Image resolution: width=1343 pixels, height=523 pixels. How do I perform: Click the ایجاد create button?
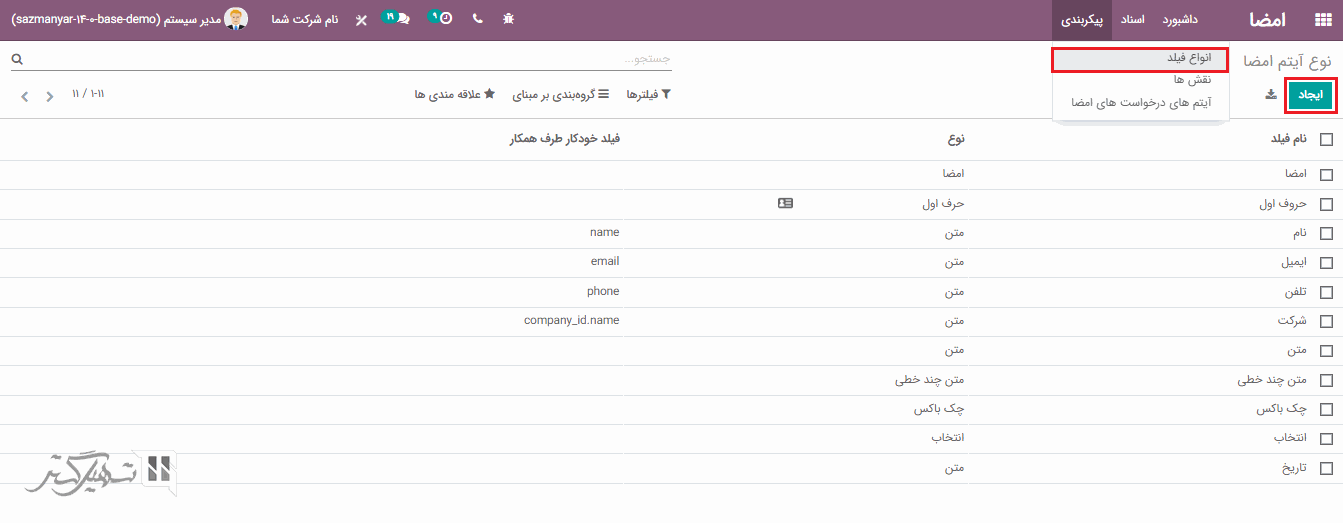[1310, 94]
